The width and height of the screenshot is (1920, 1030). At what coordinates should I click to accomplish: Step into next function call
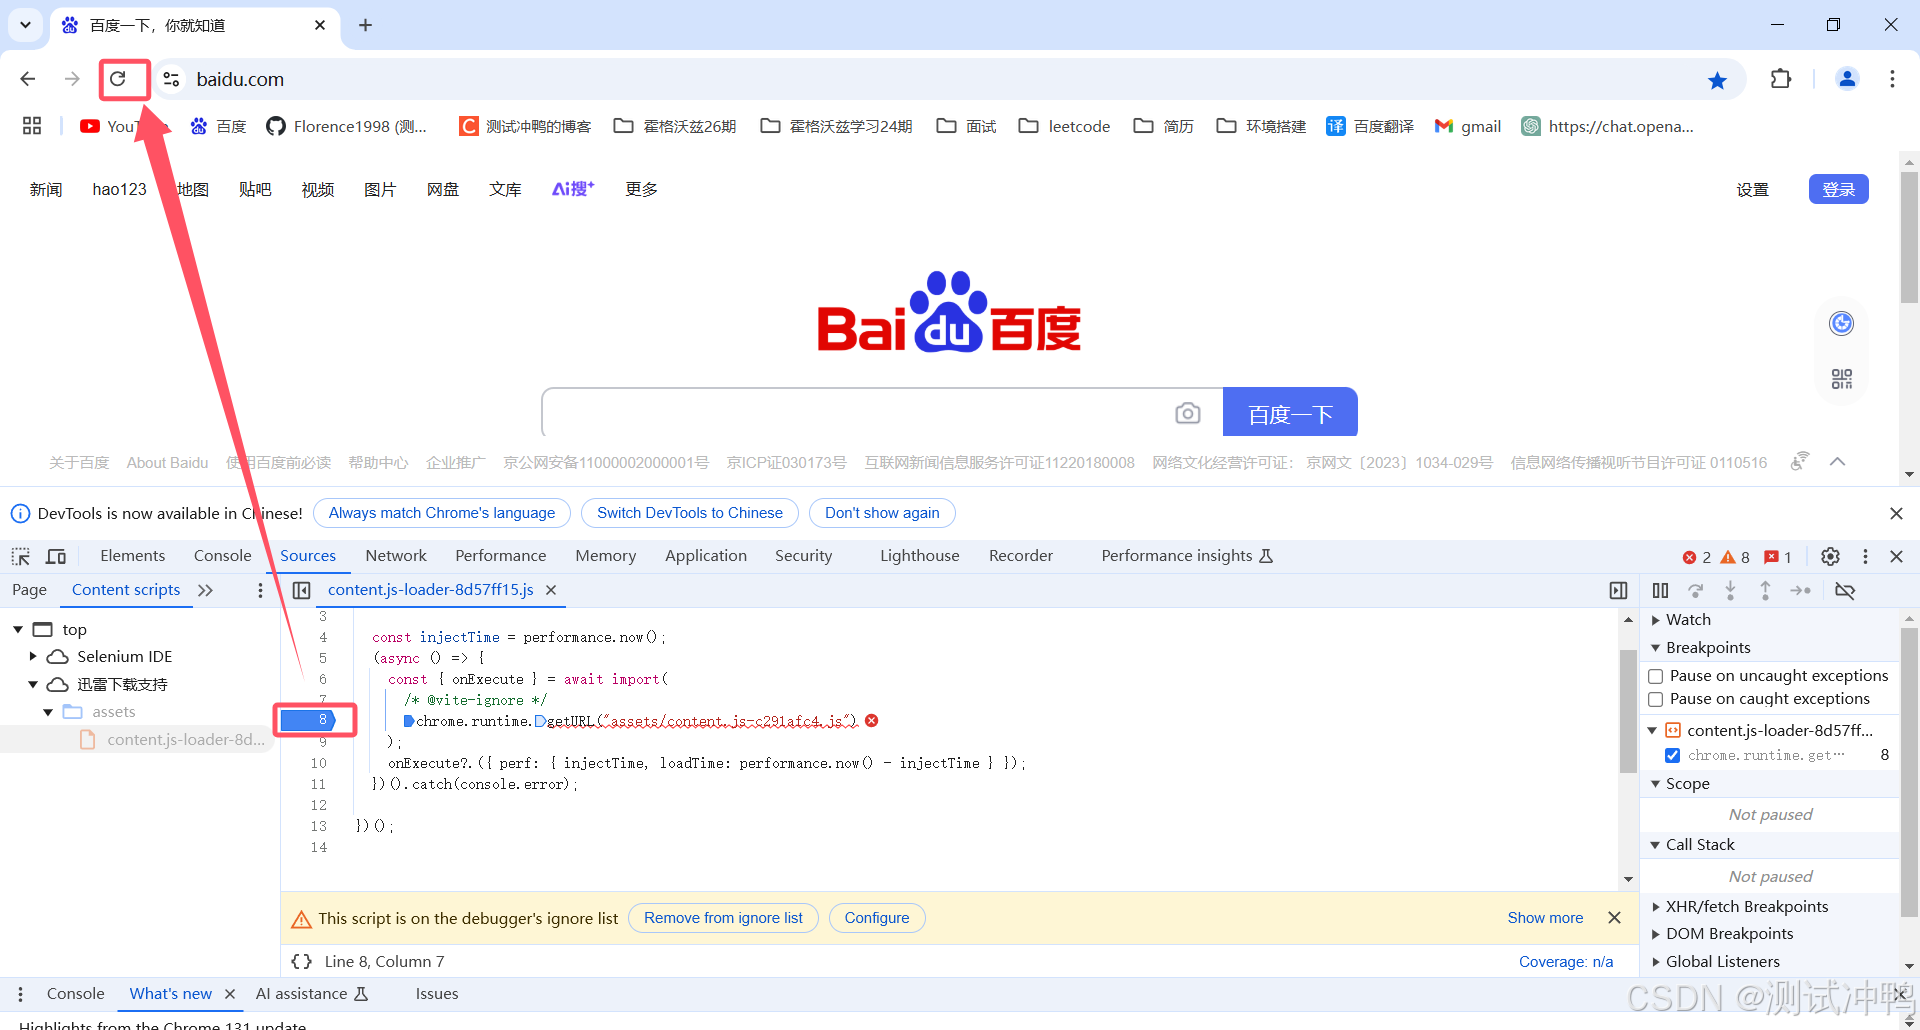(1730, 590)
